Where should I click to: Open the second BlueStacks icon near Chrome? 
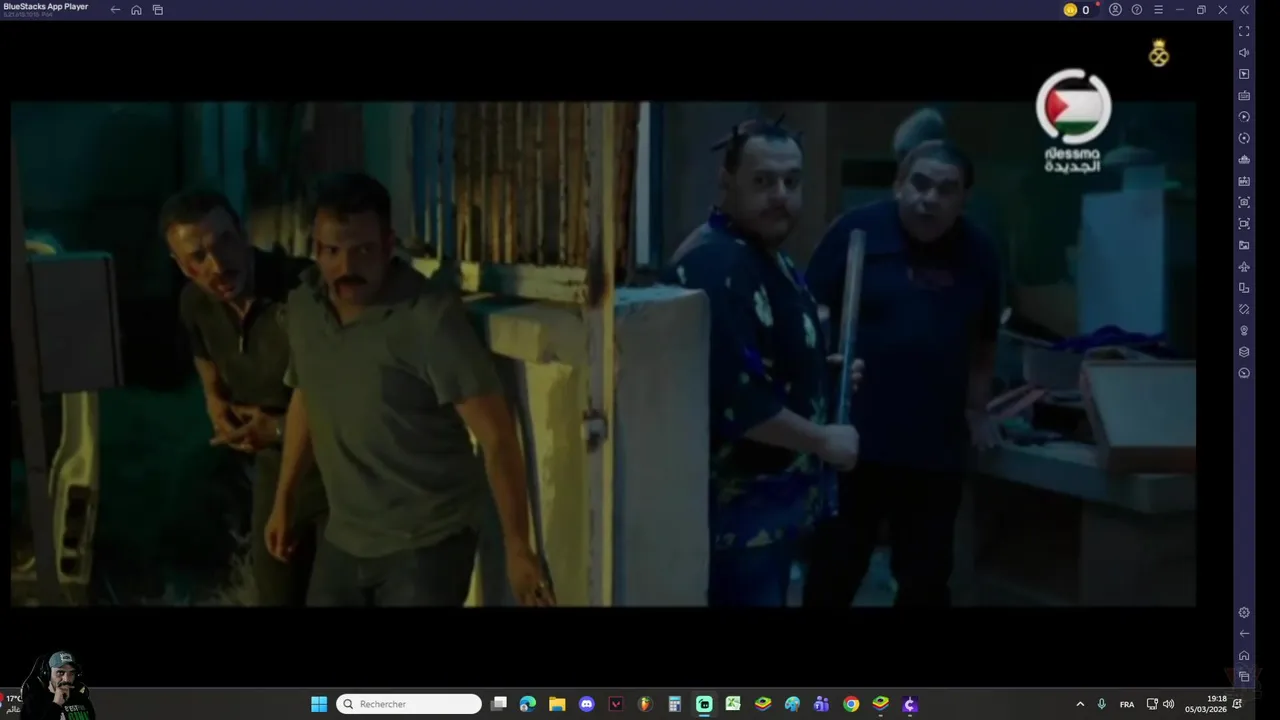coord(880,704)
